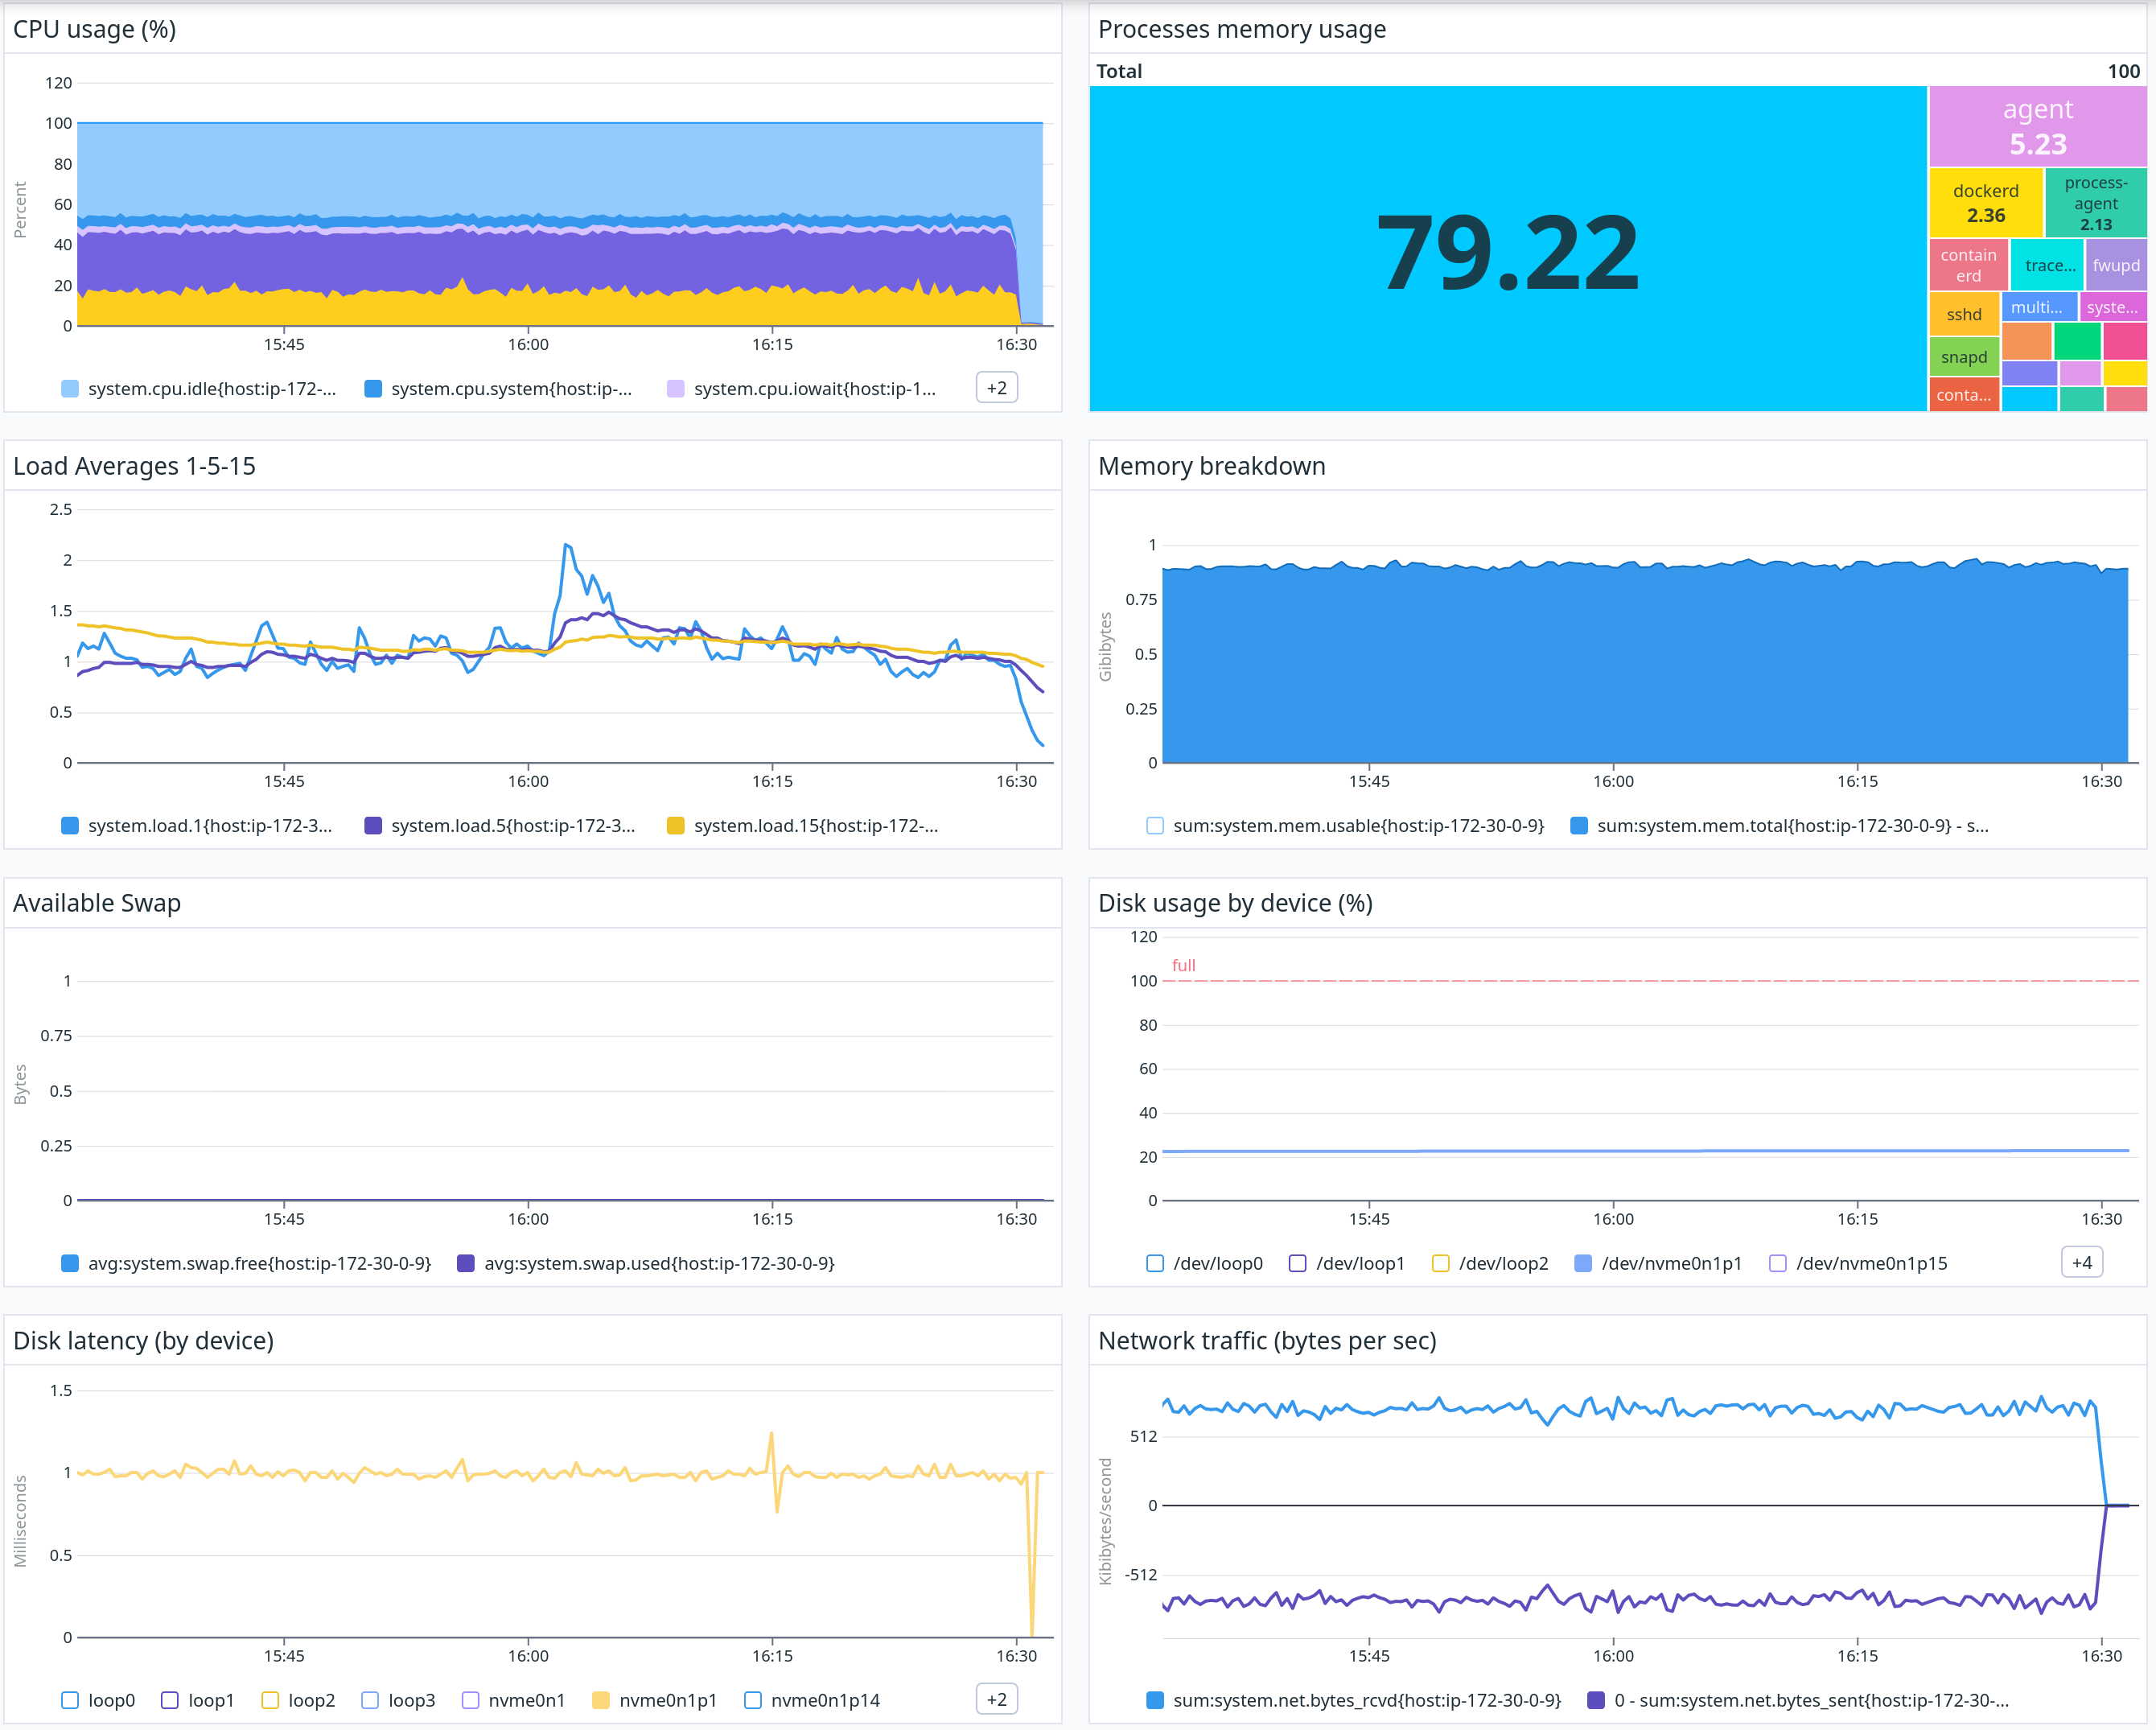
Task: Click avg:system.swap.used legend label text
Action: pos(659,1264)
